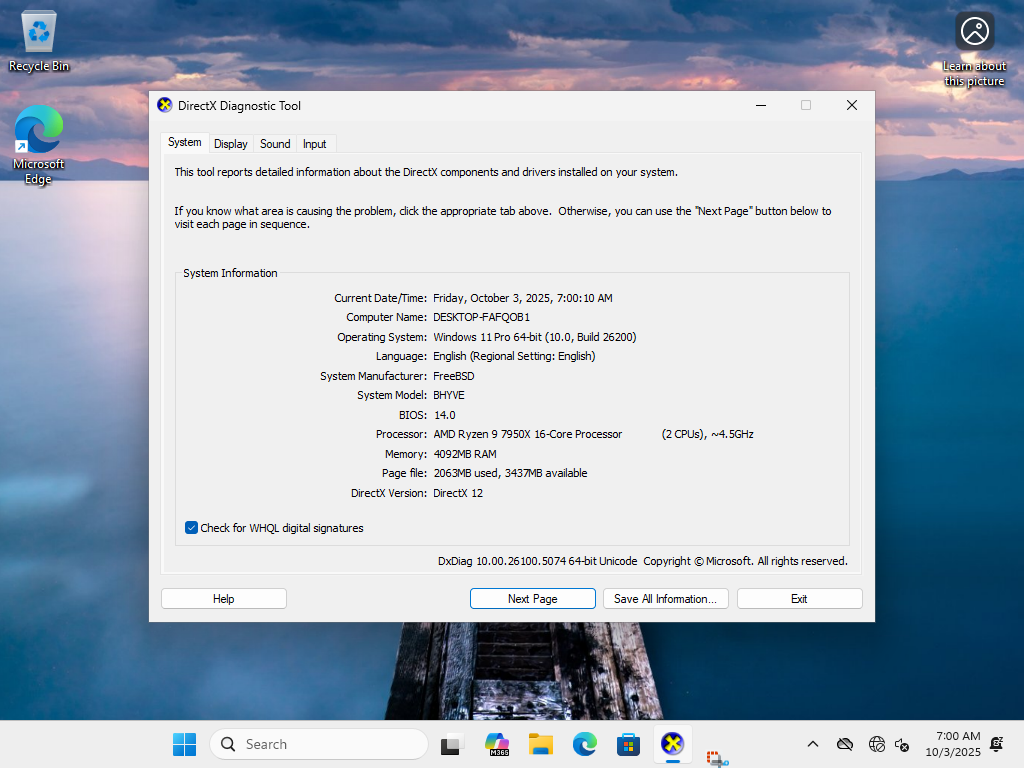Click Save All Information button
The height and width of the screenshot is (768, 1024).
point(665,599)
